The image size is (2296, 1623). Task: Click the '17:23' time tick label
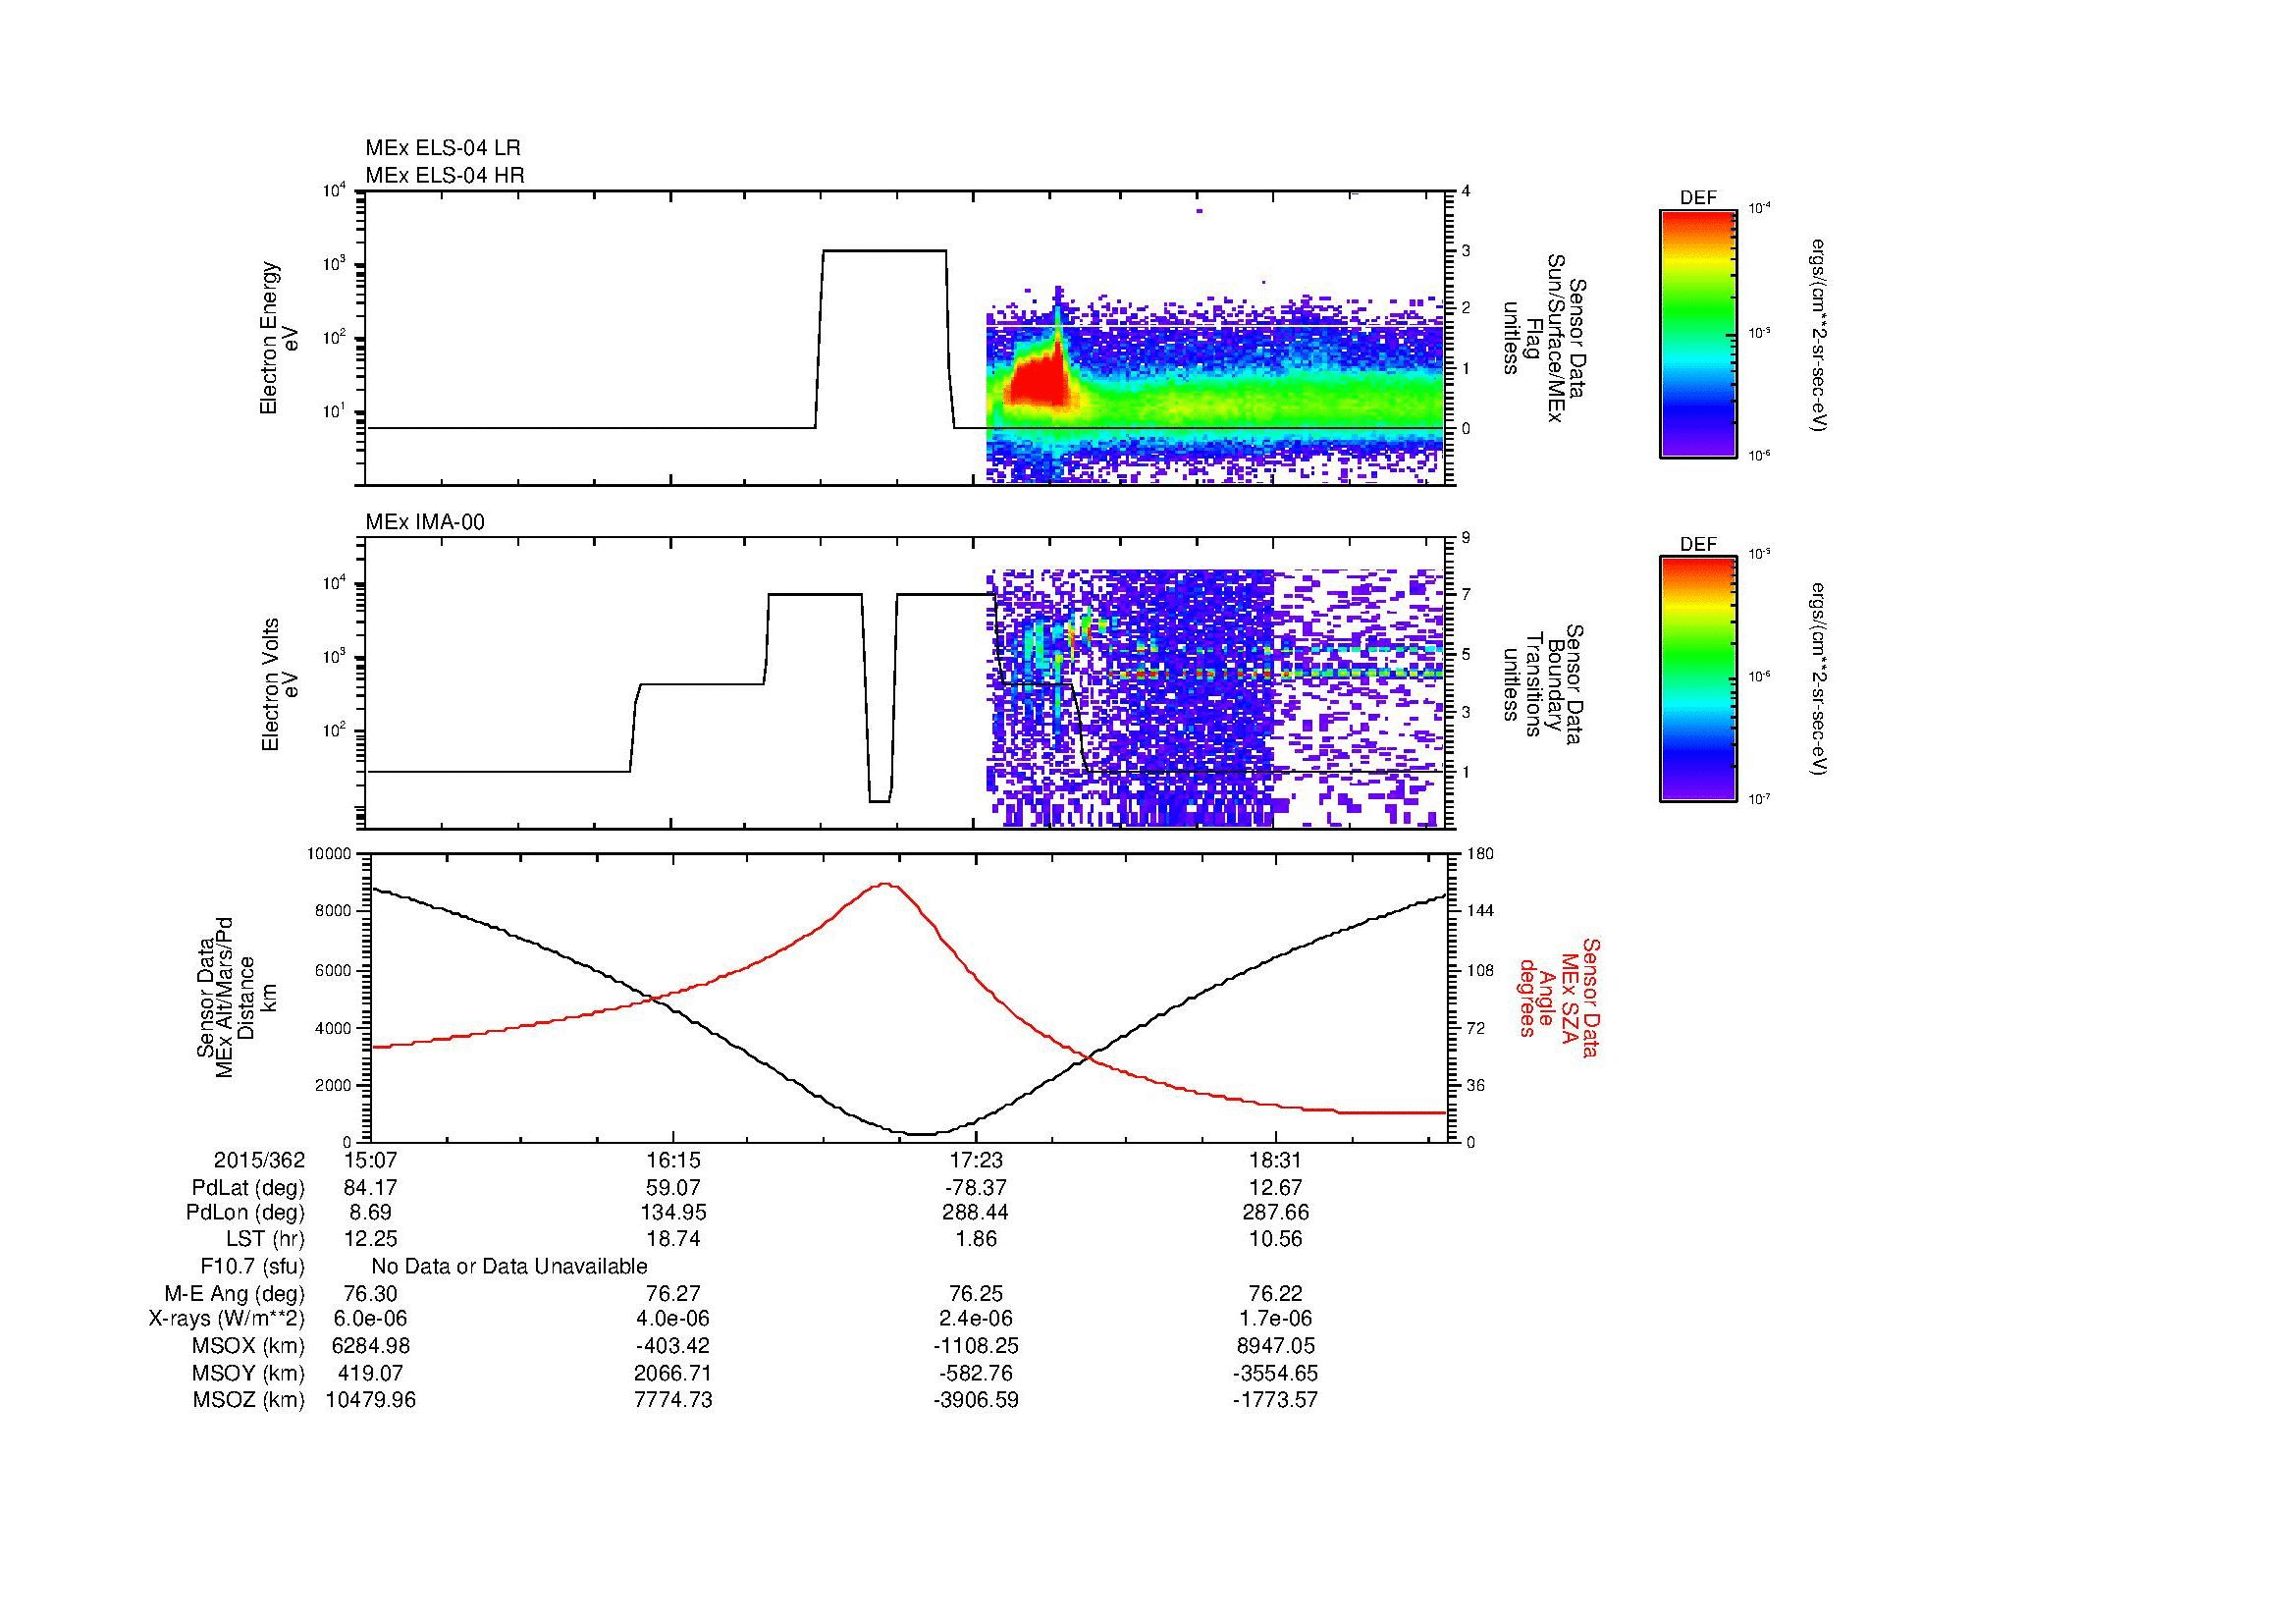coord(975,1160)
